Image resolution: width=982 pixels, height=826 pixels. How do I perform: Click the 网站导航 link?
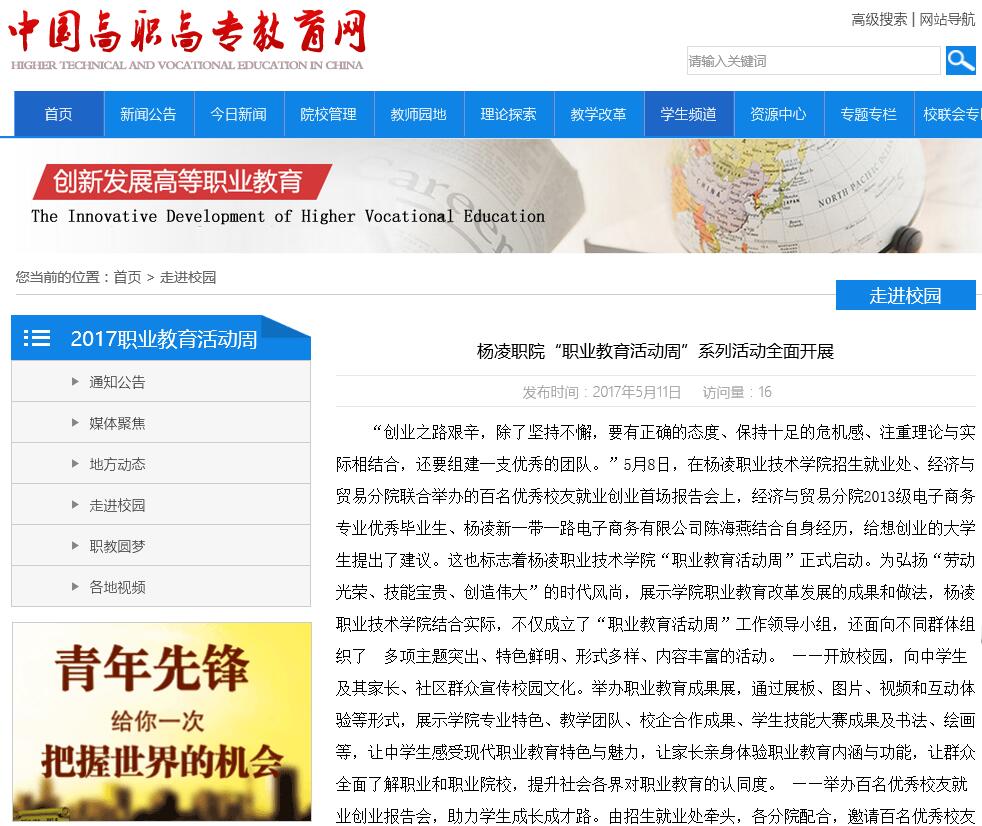[947, 19]
